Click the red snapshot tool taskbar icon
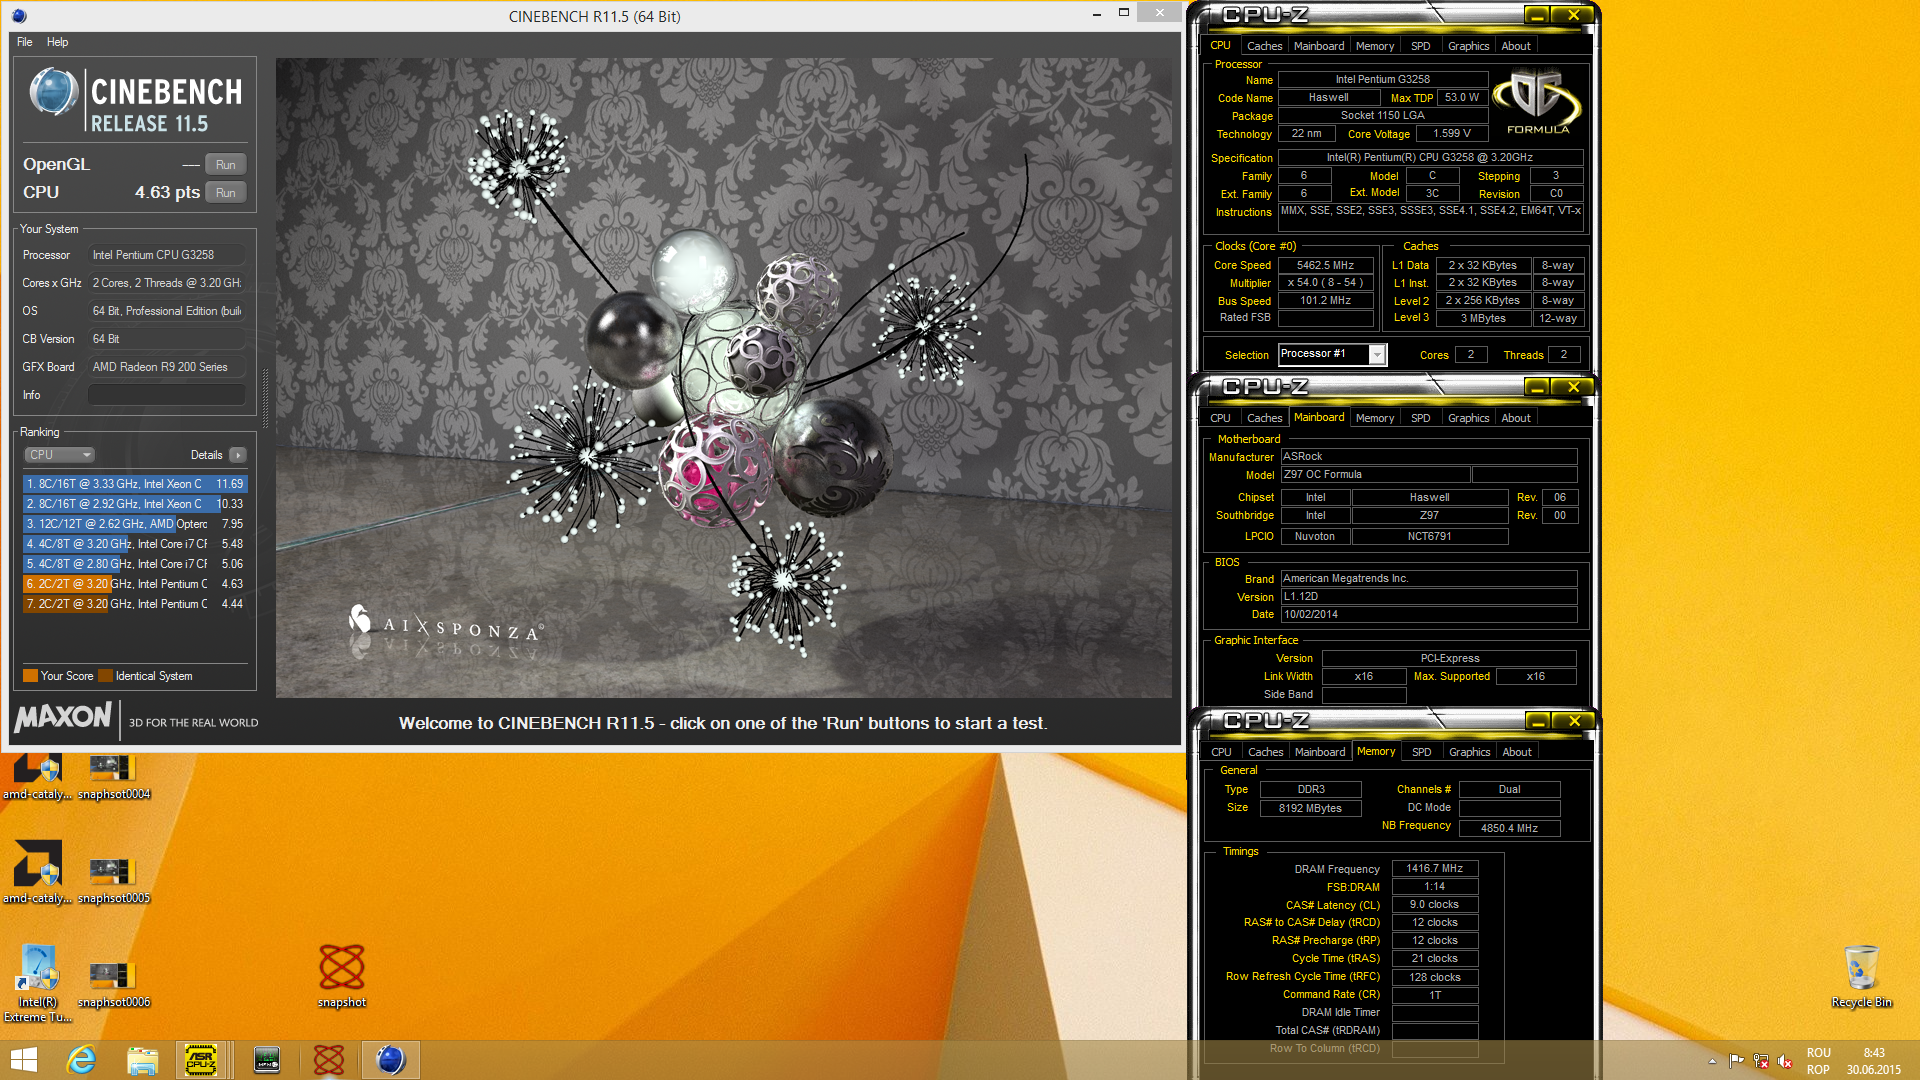The width and height of the screenshot is (1920, 1080). pos(329,1060)
